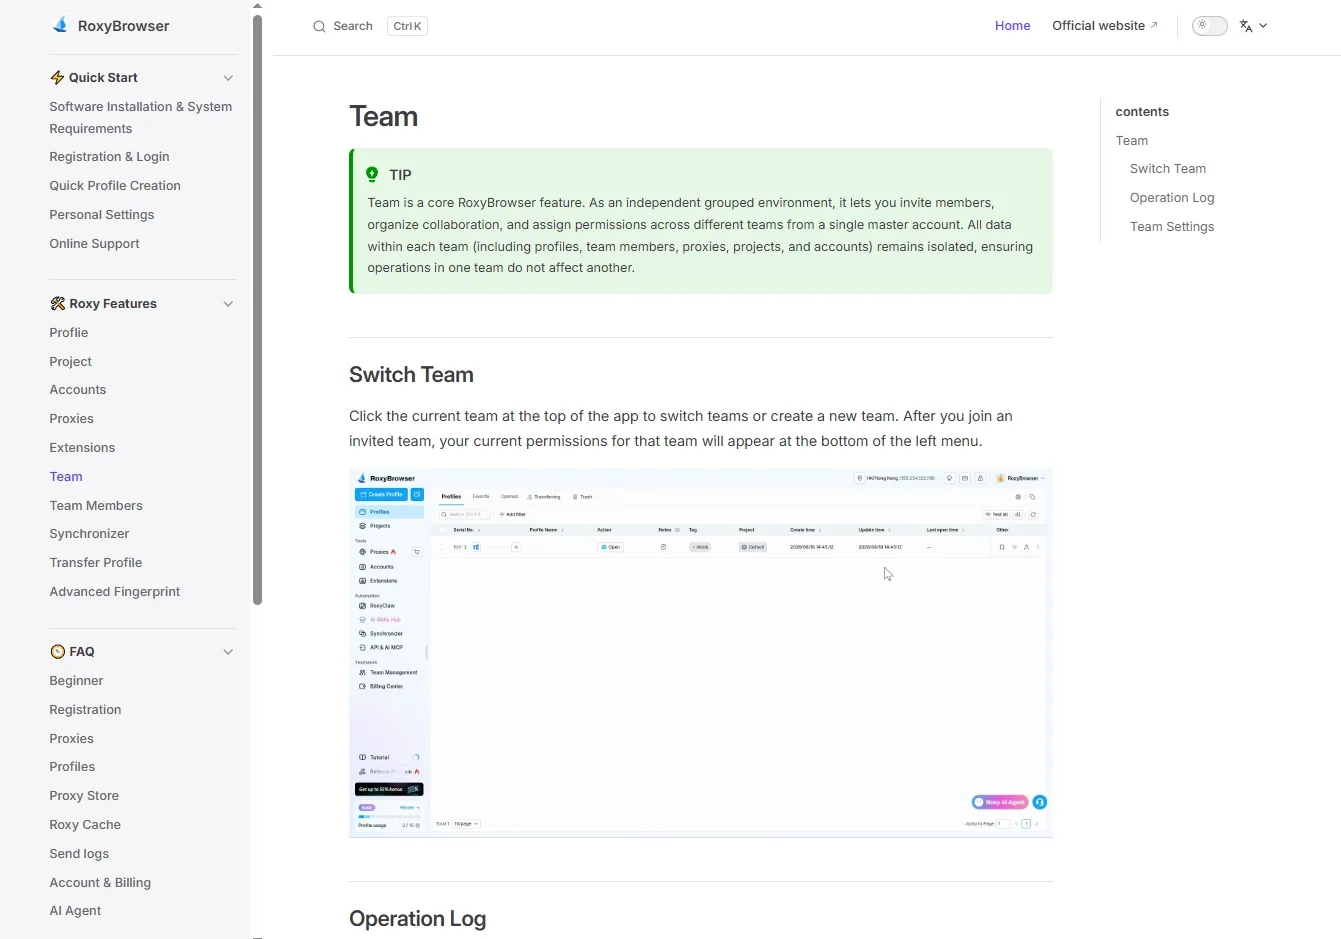The image size is (1341, 939).
Task: Jump to Operation Log in contents
Action: tap(1172, 198)
